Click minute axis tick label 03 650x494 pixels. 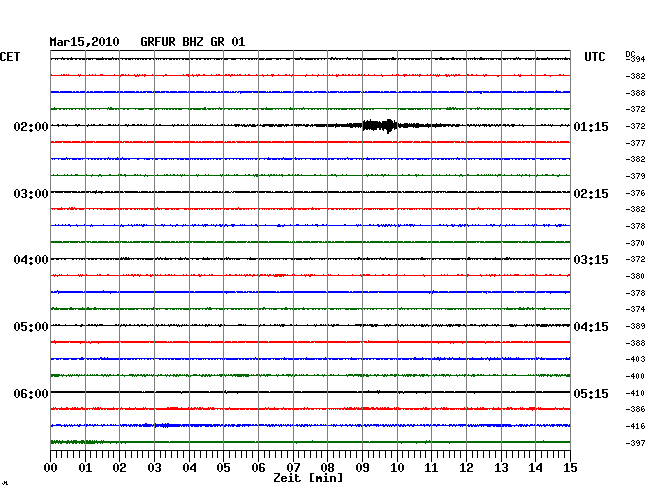coord(155,467)
